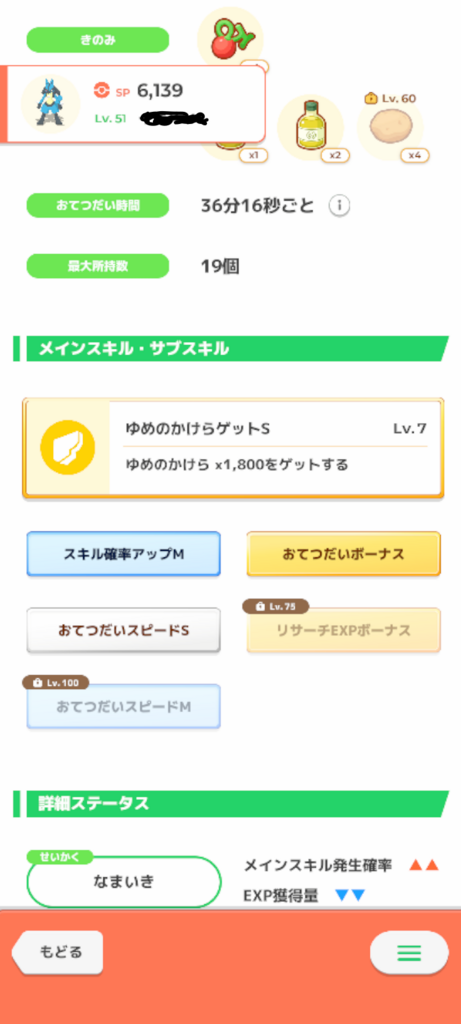Select the おてつだいスピードS sub skill
This screenshot has width=461, height=1024.
click(123, 631)
